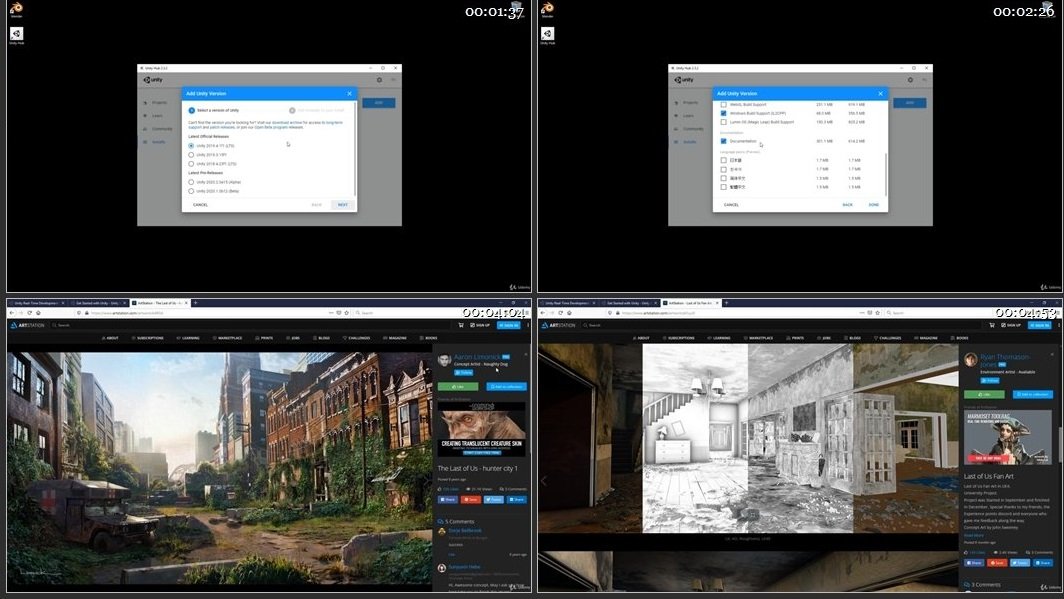Switch to Unity Real-Time Development tab in hunter city browser
Screen dimensions: 1064x599
pyautogui.click(x=37, y=303)
